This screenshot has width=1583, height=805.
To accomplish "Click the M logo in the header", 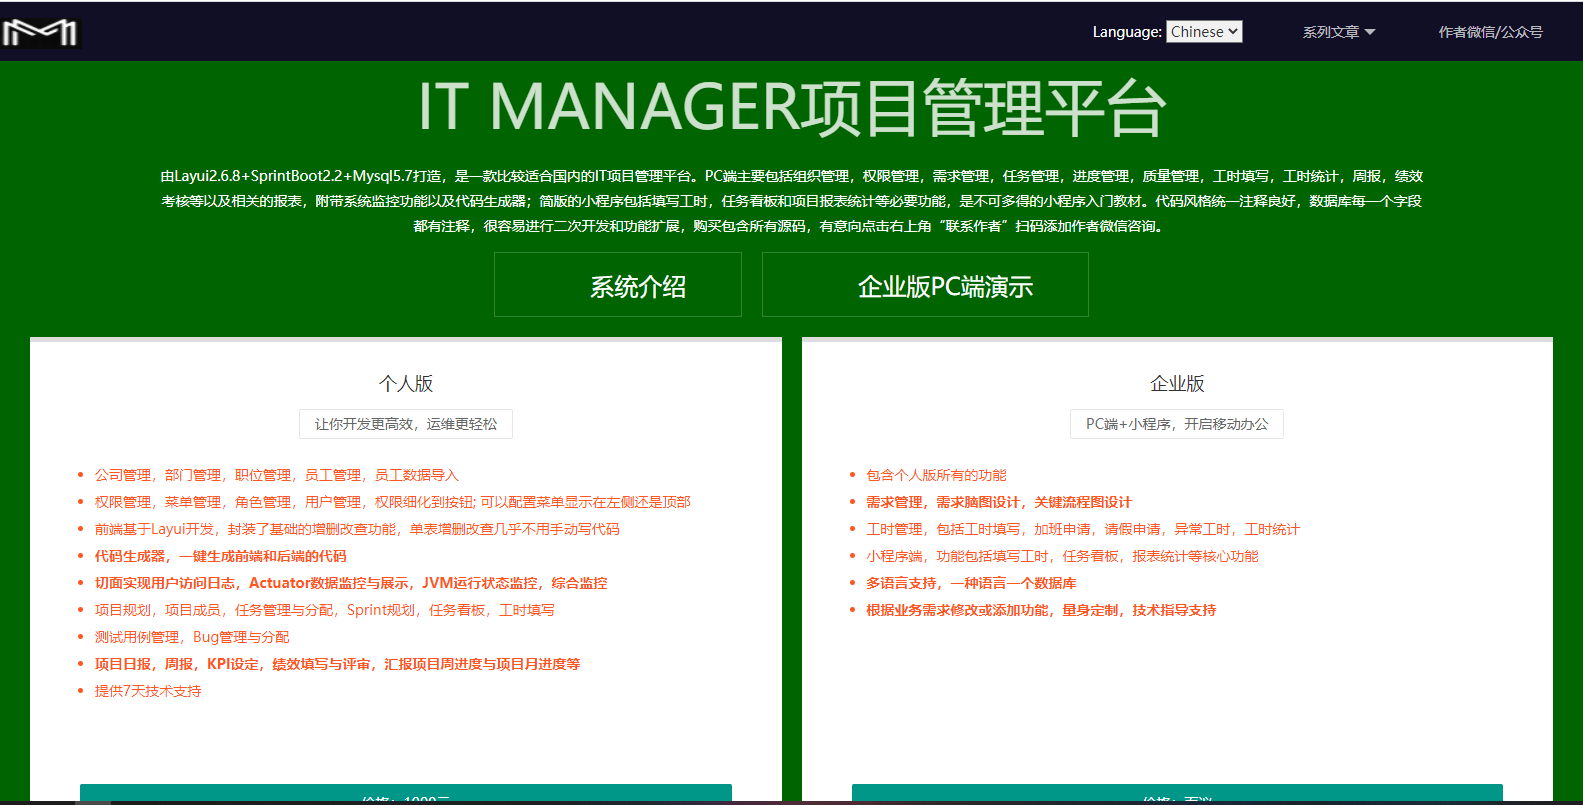I will (40, 33).
